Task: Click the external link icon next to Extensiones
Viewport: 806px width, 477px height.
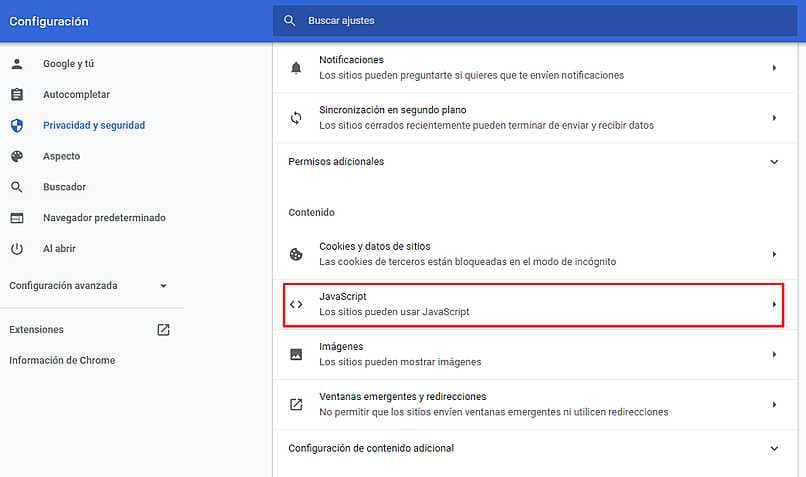Action: (163, 329)
